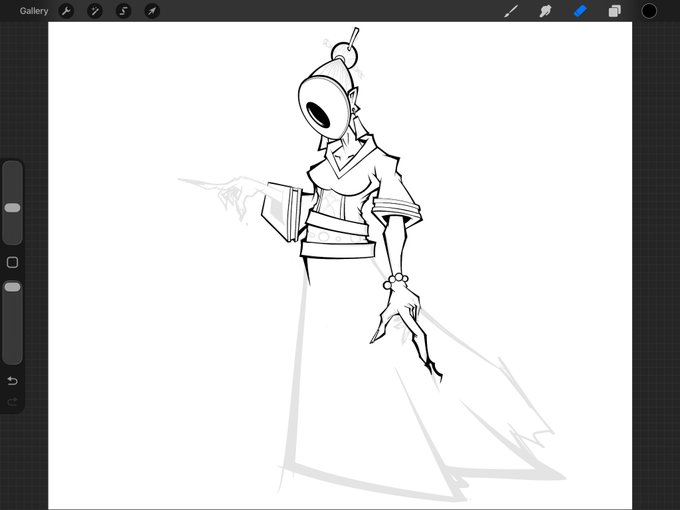Select the Smudge tool
The height and width of the screenshot is (510, 680).
[x=545, y=11]
